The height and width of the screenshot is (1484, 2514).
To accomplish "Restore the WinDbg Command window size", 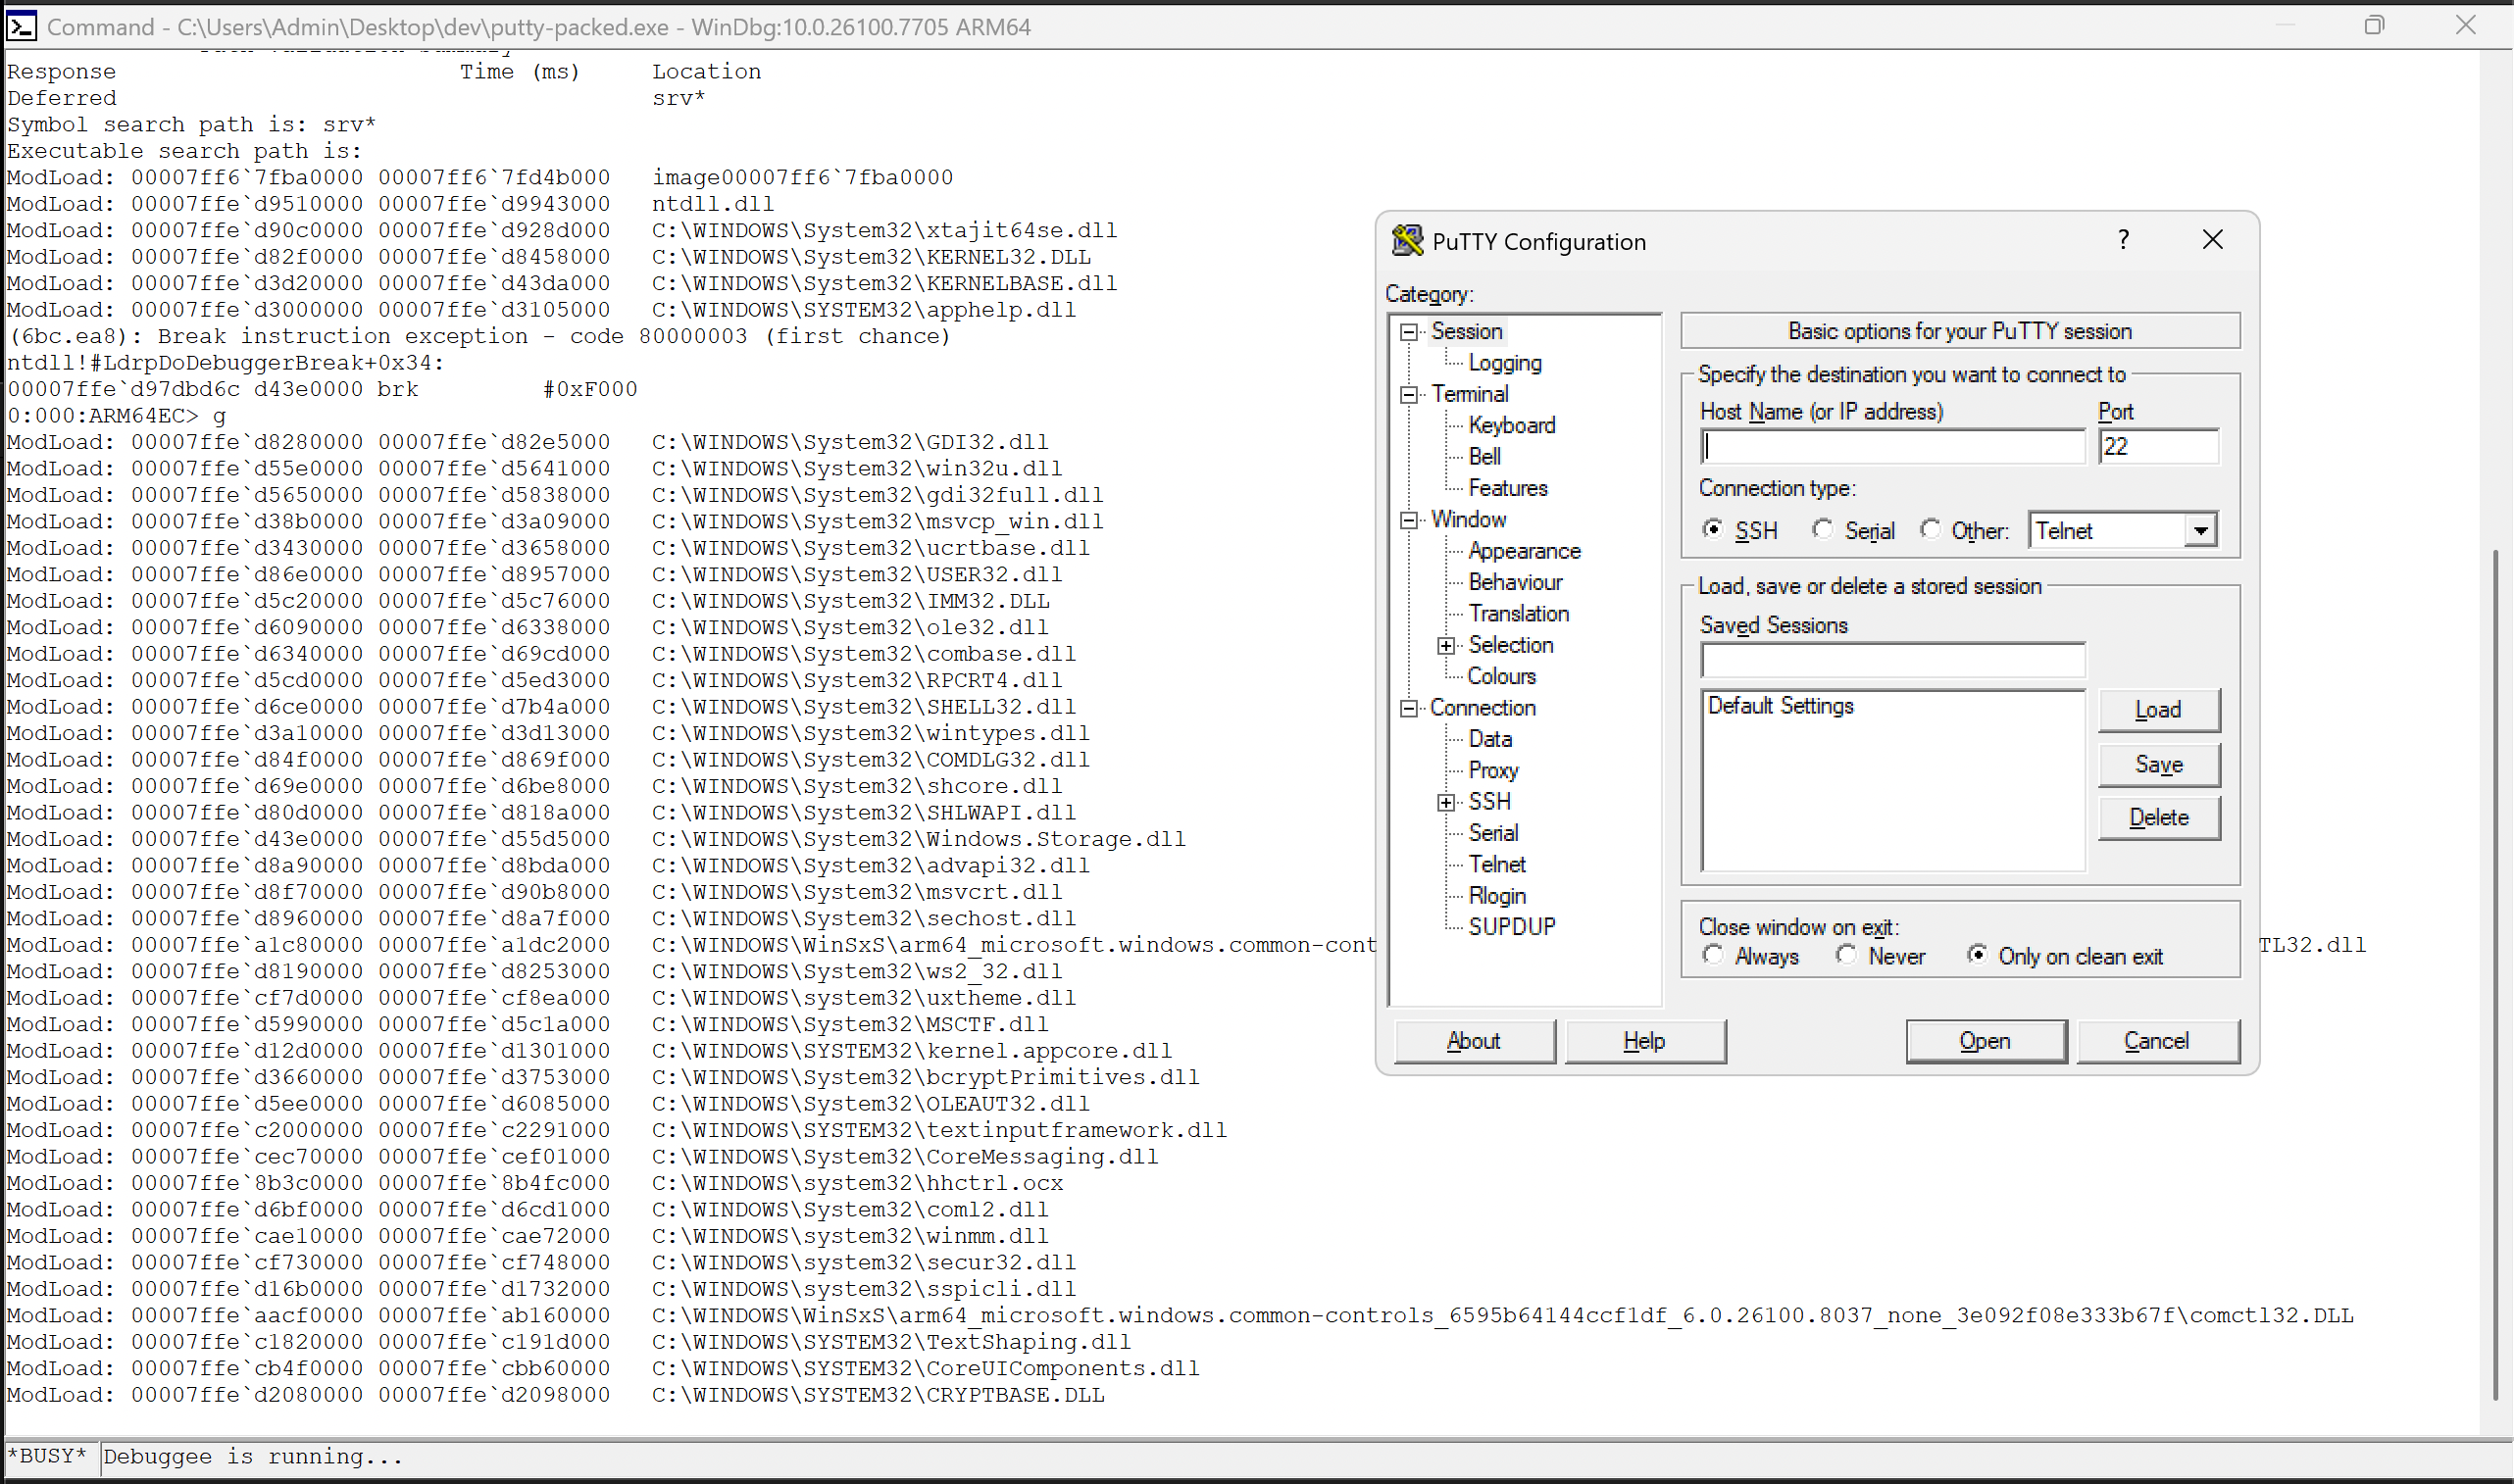I will (2374, 25).
